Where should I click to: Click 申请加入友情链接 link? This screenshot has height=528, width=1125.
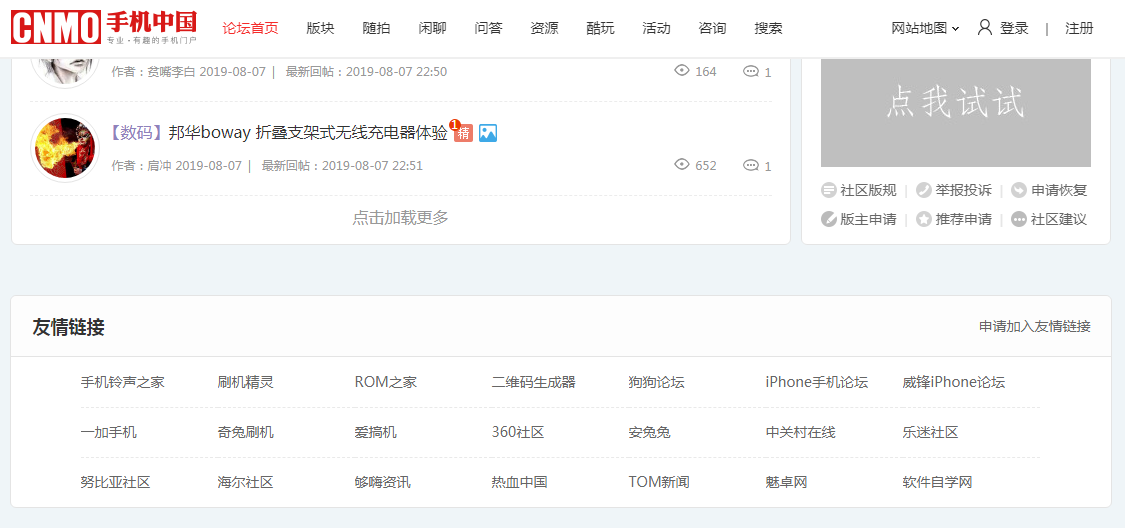point(1035,326)
